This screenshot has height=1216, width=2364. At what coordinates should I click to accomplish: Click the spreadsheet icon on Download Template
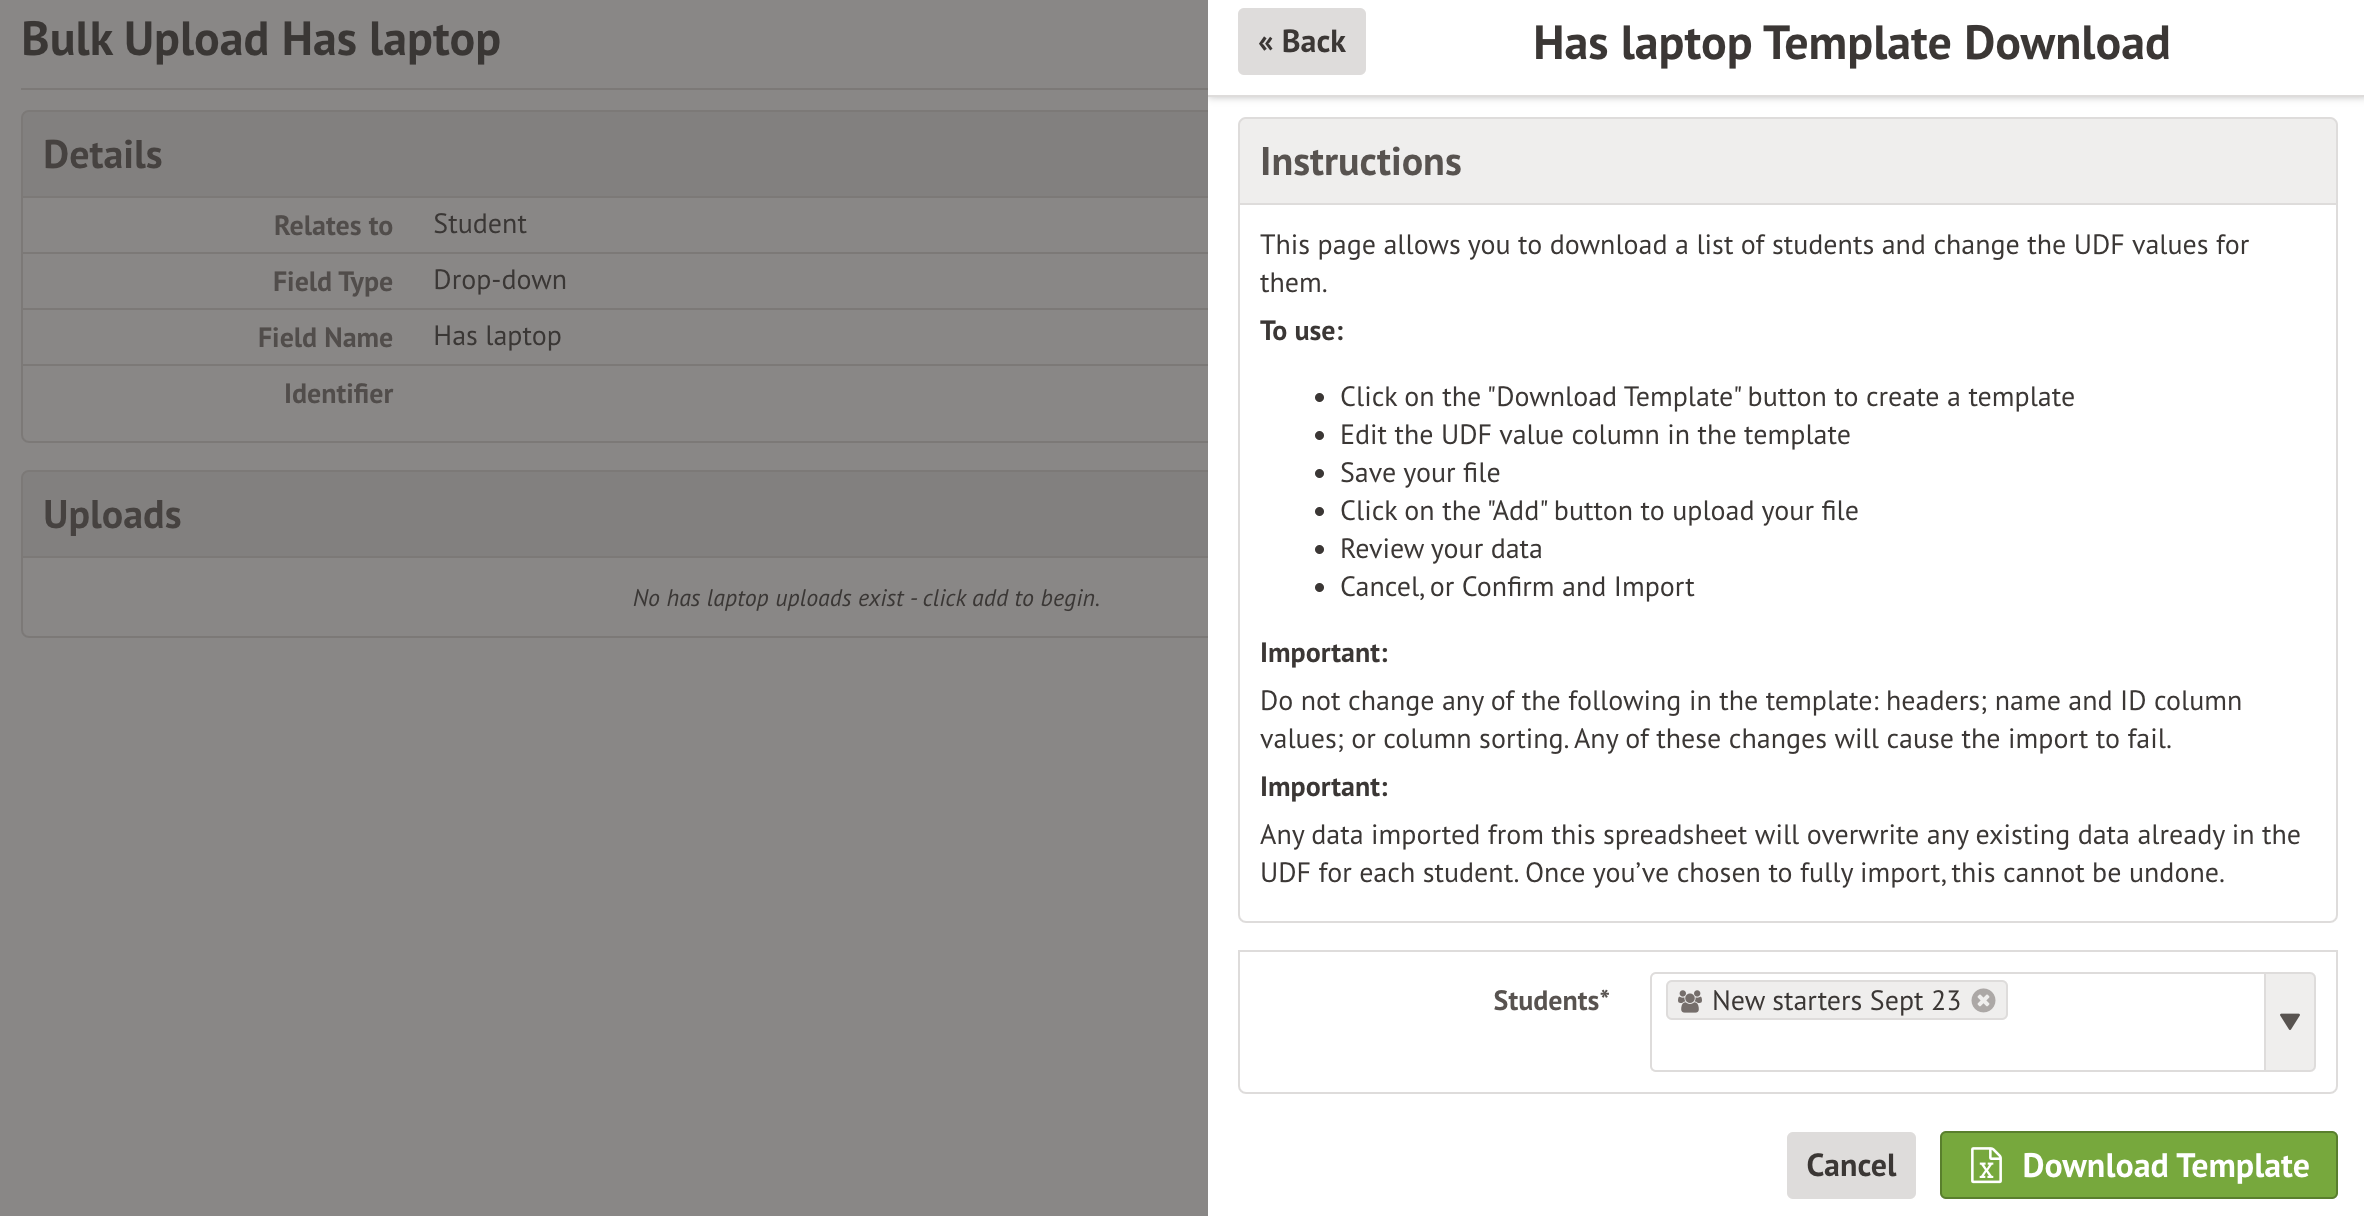[1985, 1165]
